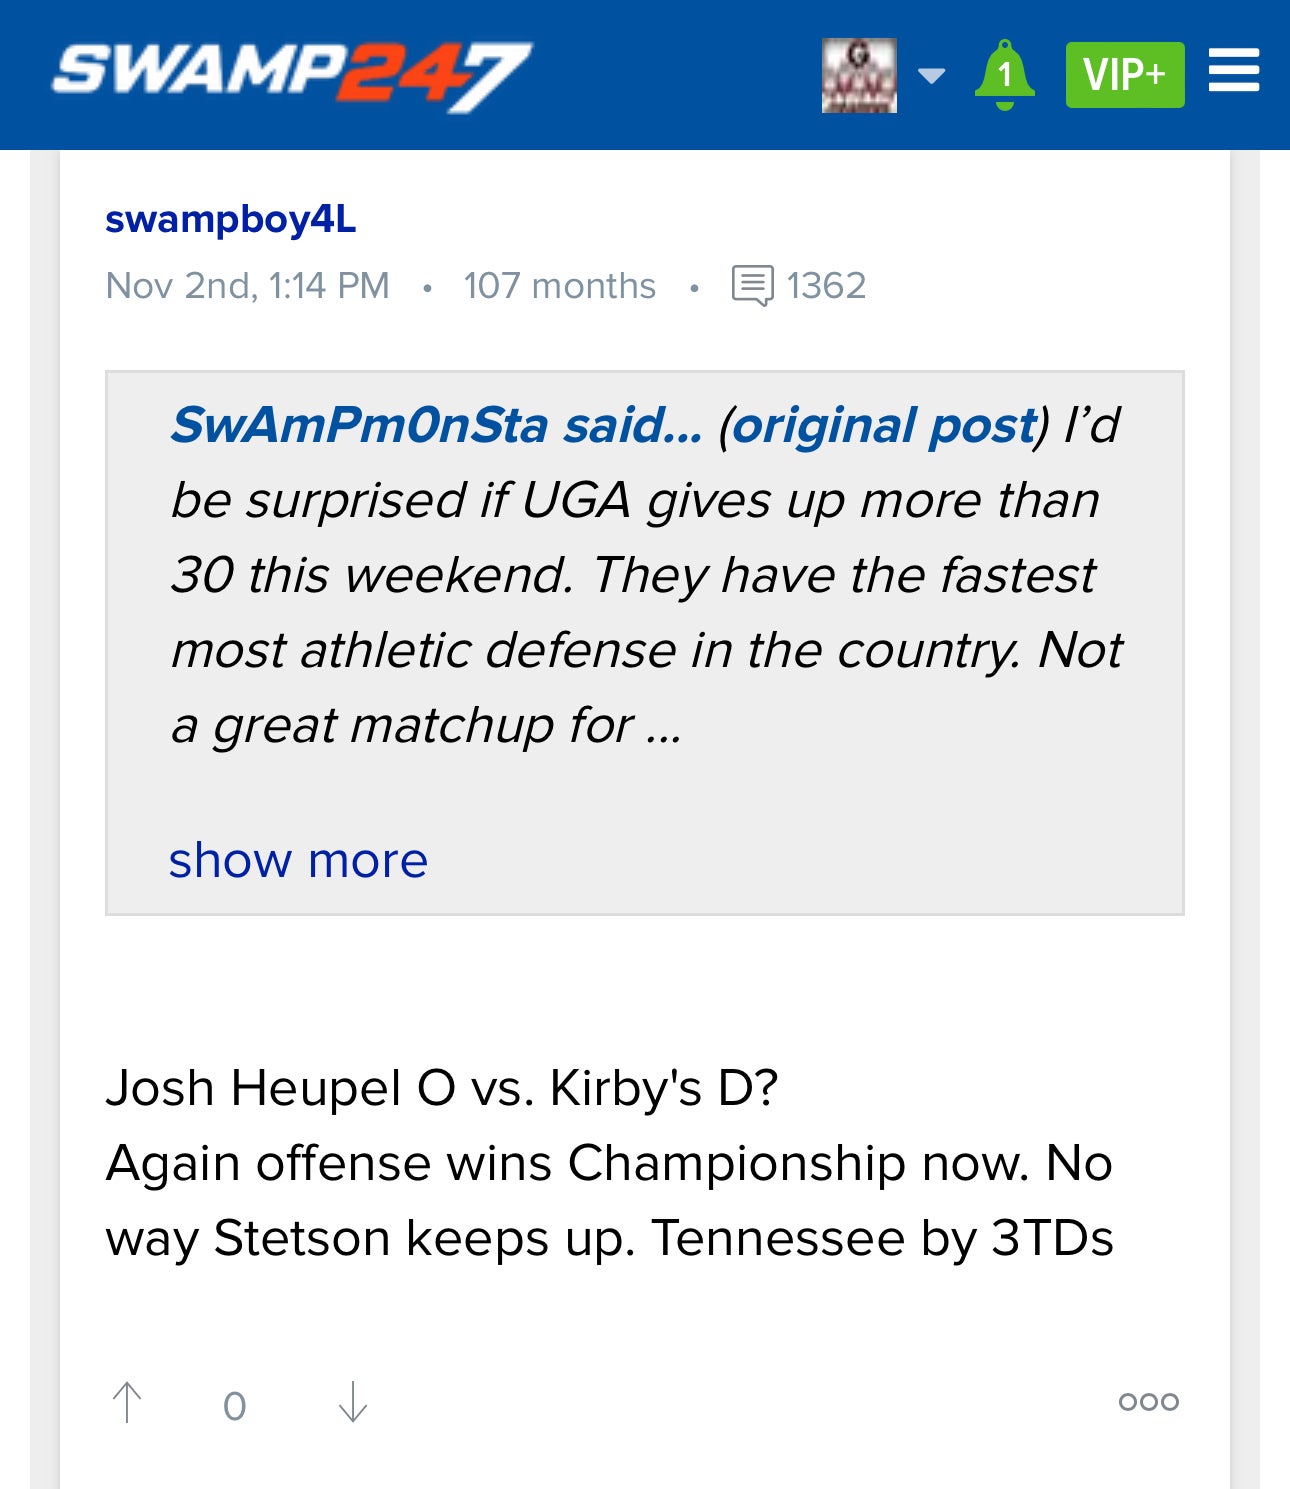Click the VIP+ button
This screenshot has width=1290, height=1489.
(x=1124, y=75)
